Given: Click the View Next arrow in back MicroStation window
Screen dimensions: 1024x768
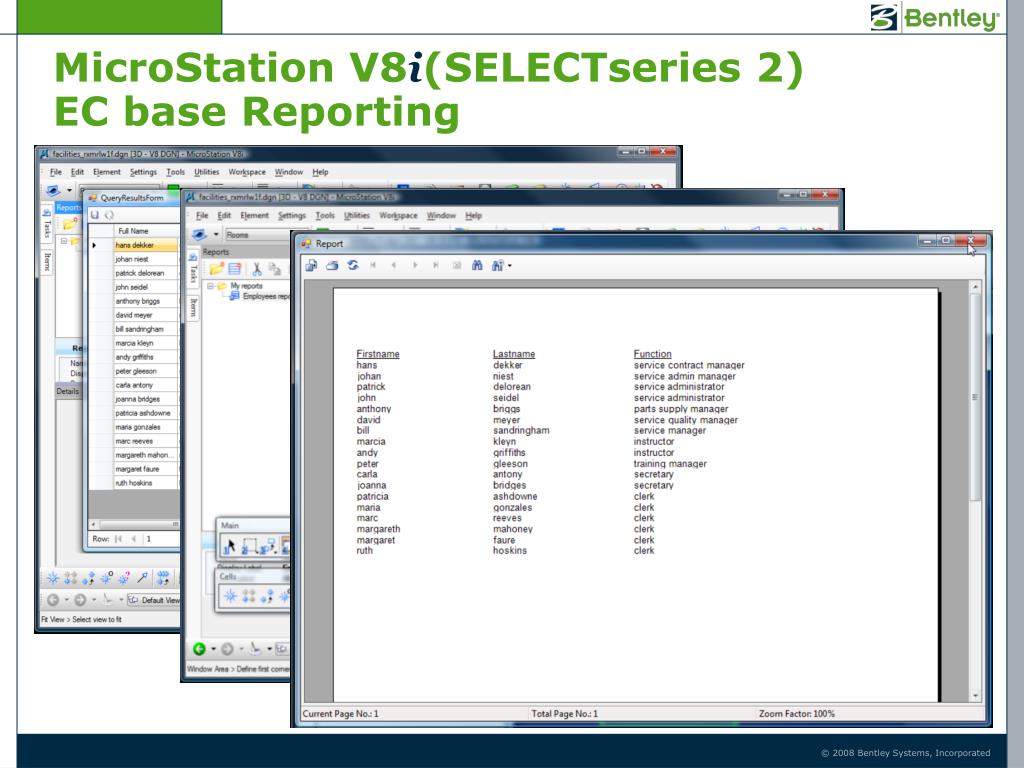Looking at the screenshot, I should coord(80,600).
